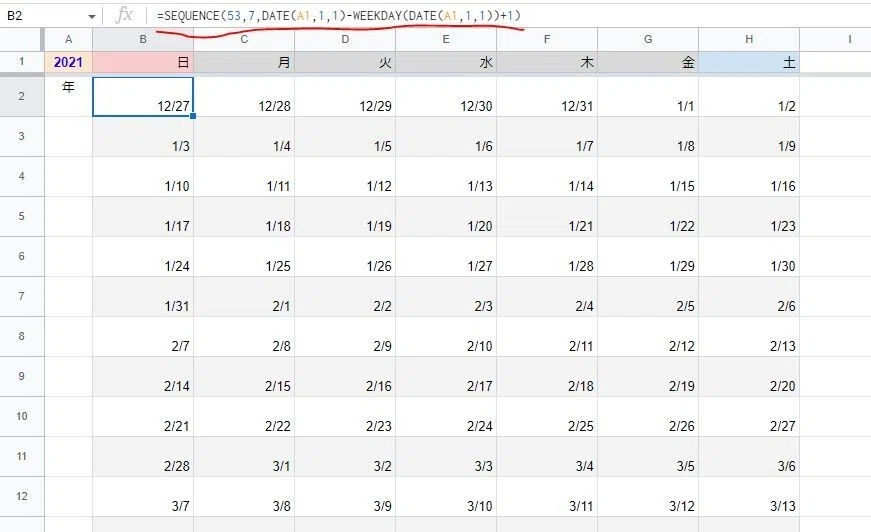Select the cell showing 1/5
Viewport: 871px width, 532px height.
pos(345,137)
